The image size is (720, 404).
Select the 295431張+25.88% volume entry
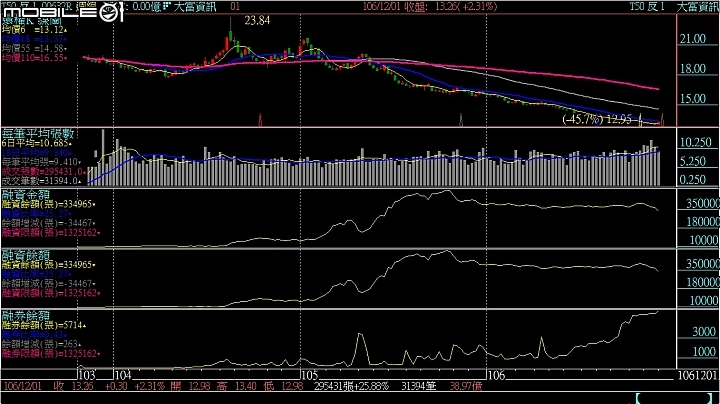[352, 387]
